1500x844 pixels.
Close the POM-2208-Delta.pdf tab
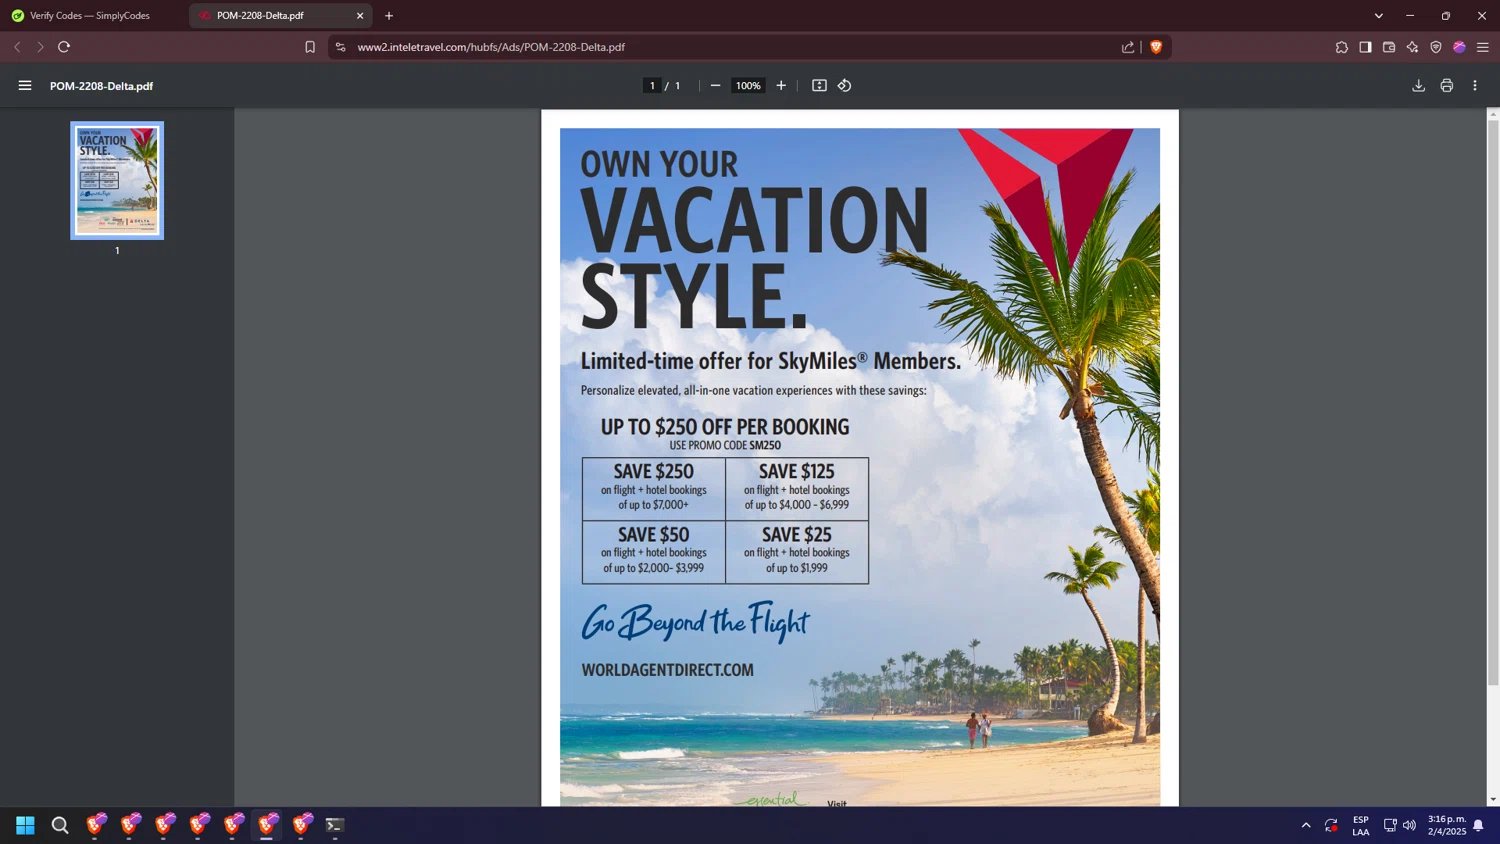coord(360,16)
